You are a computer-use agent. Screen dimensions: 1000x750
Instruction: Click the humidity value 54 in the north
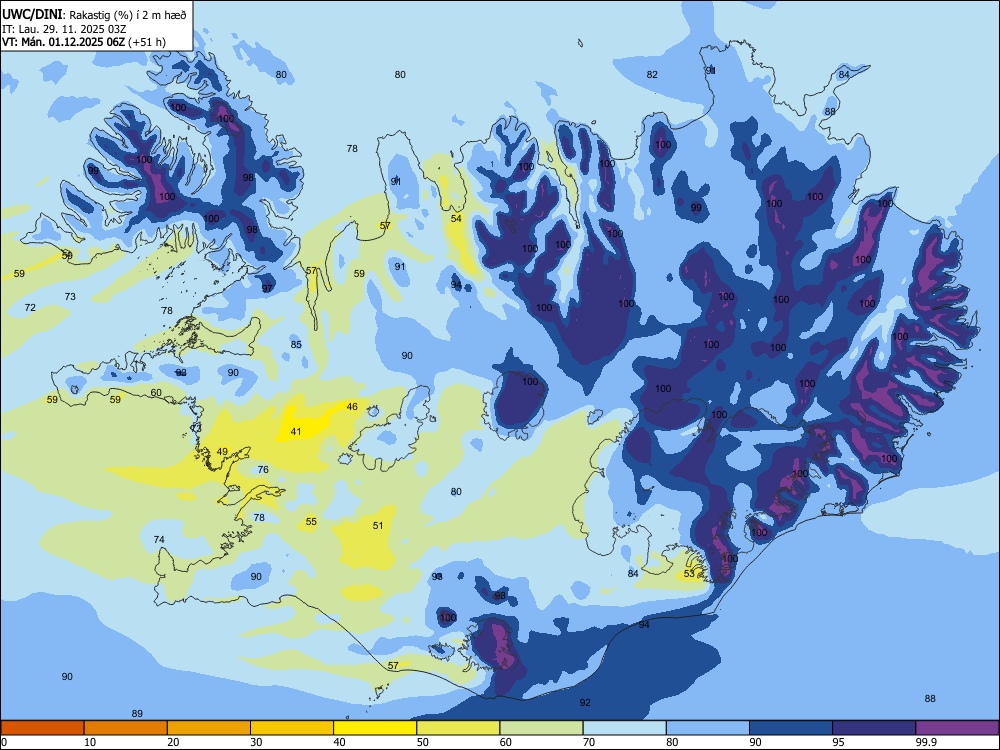456,219
